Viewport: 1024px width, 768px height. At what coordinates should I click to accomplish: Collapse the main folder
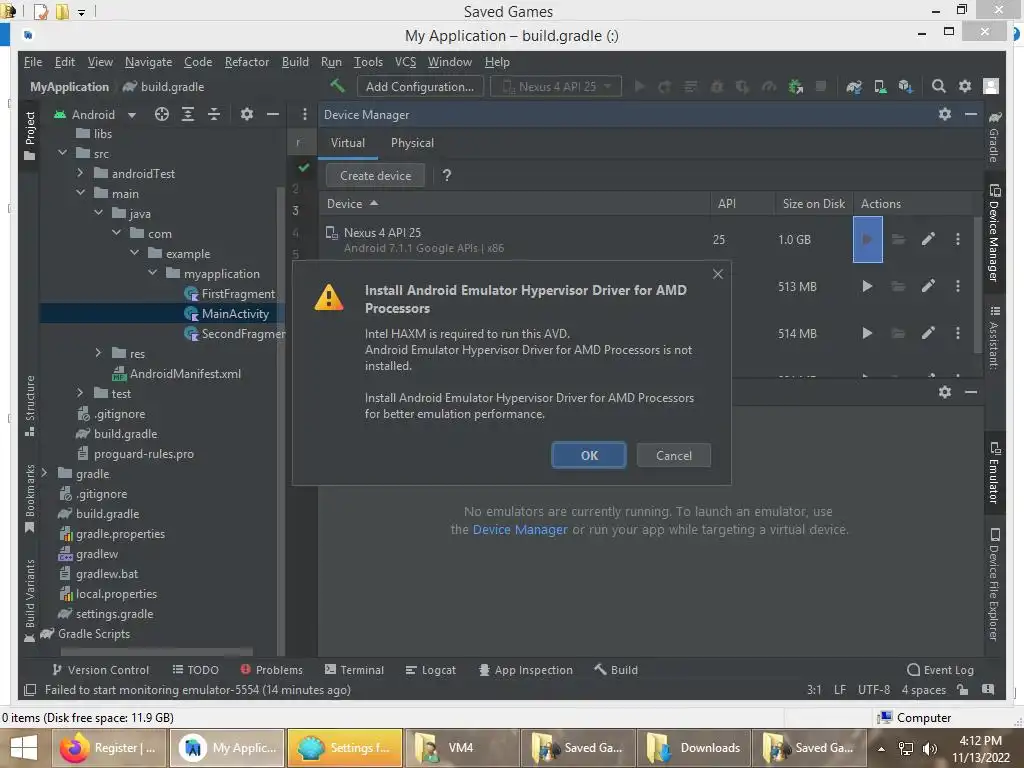(x=80, y=193)
